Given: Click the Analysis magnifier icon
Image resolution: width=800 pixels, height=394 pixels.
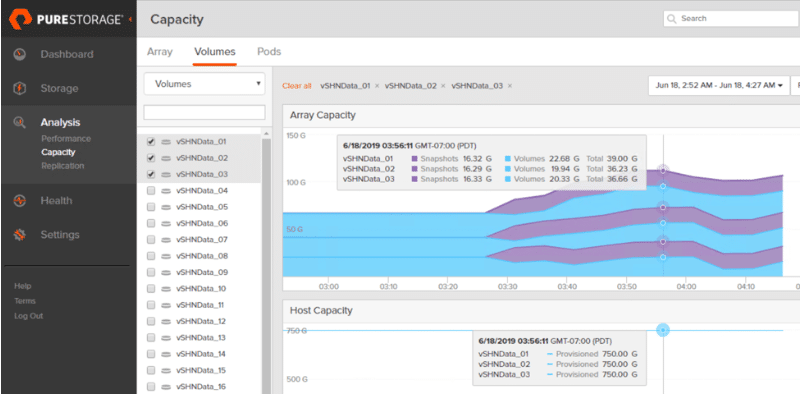Looking at the screenshot, I should 19,122.
